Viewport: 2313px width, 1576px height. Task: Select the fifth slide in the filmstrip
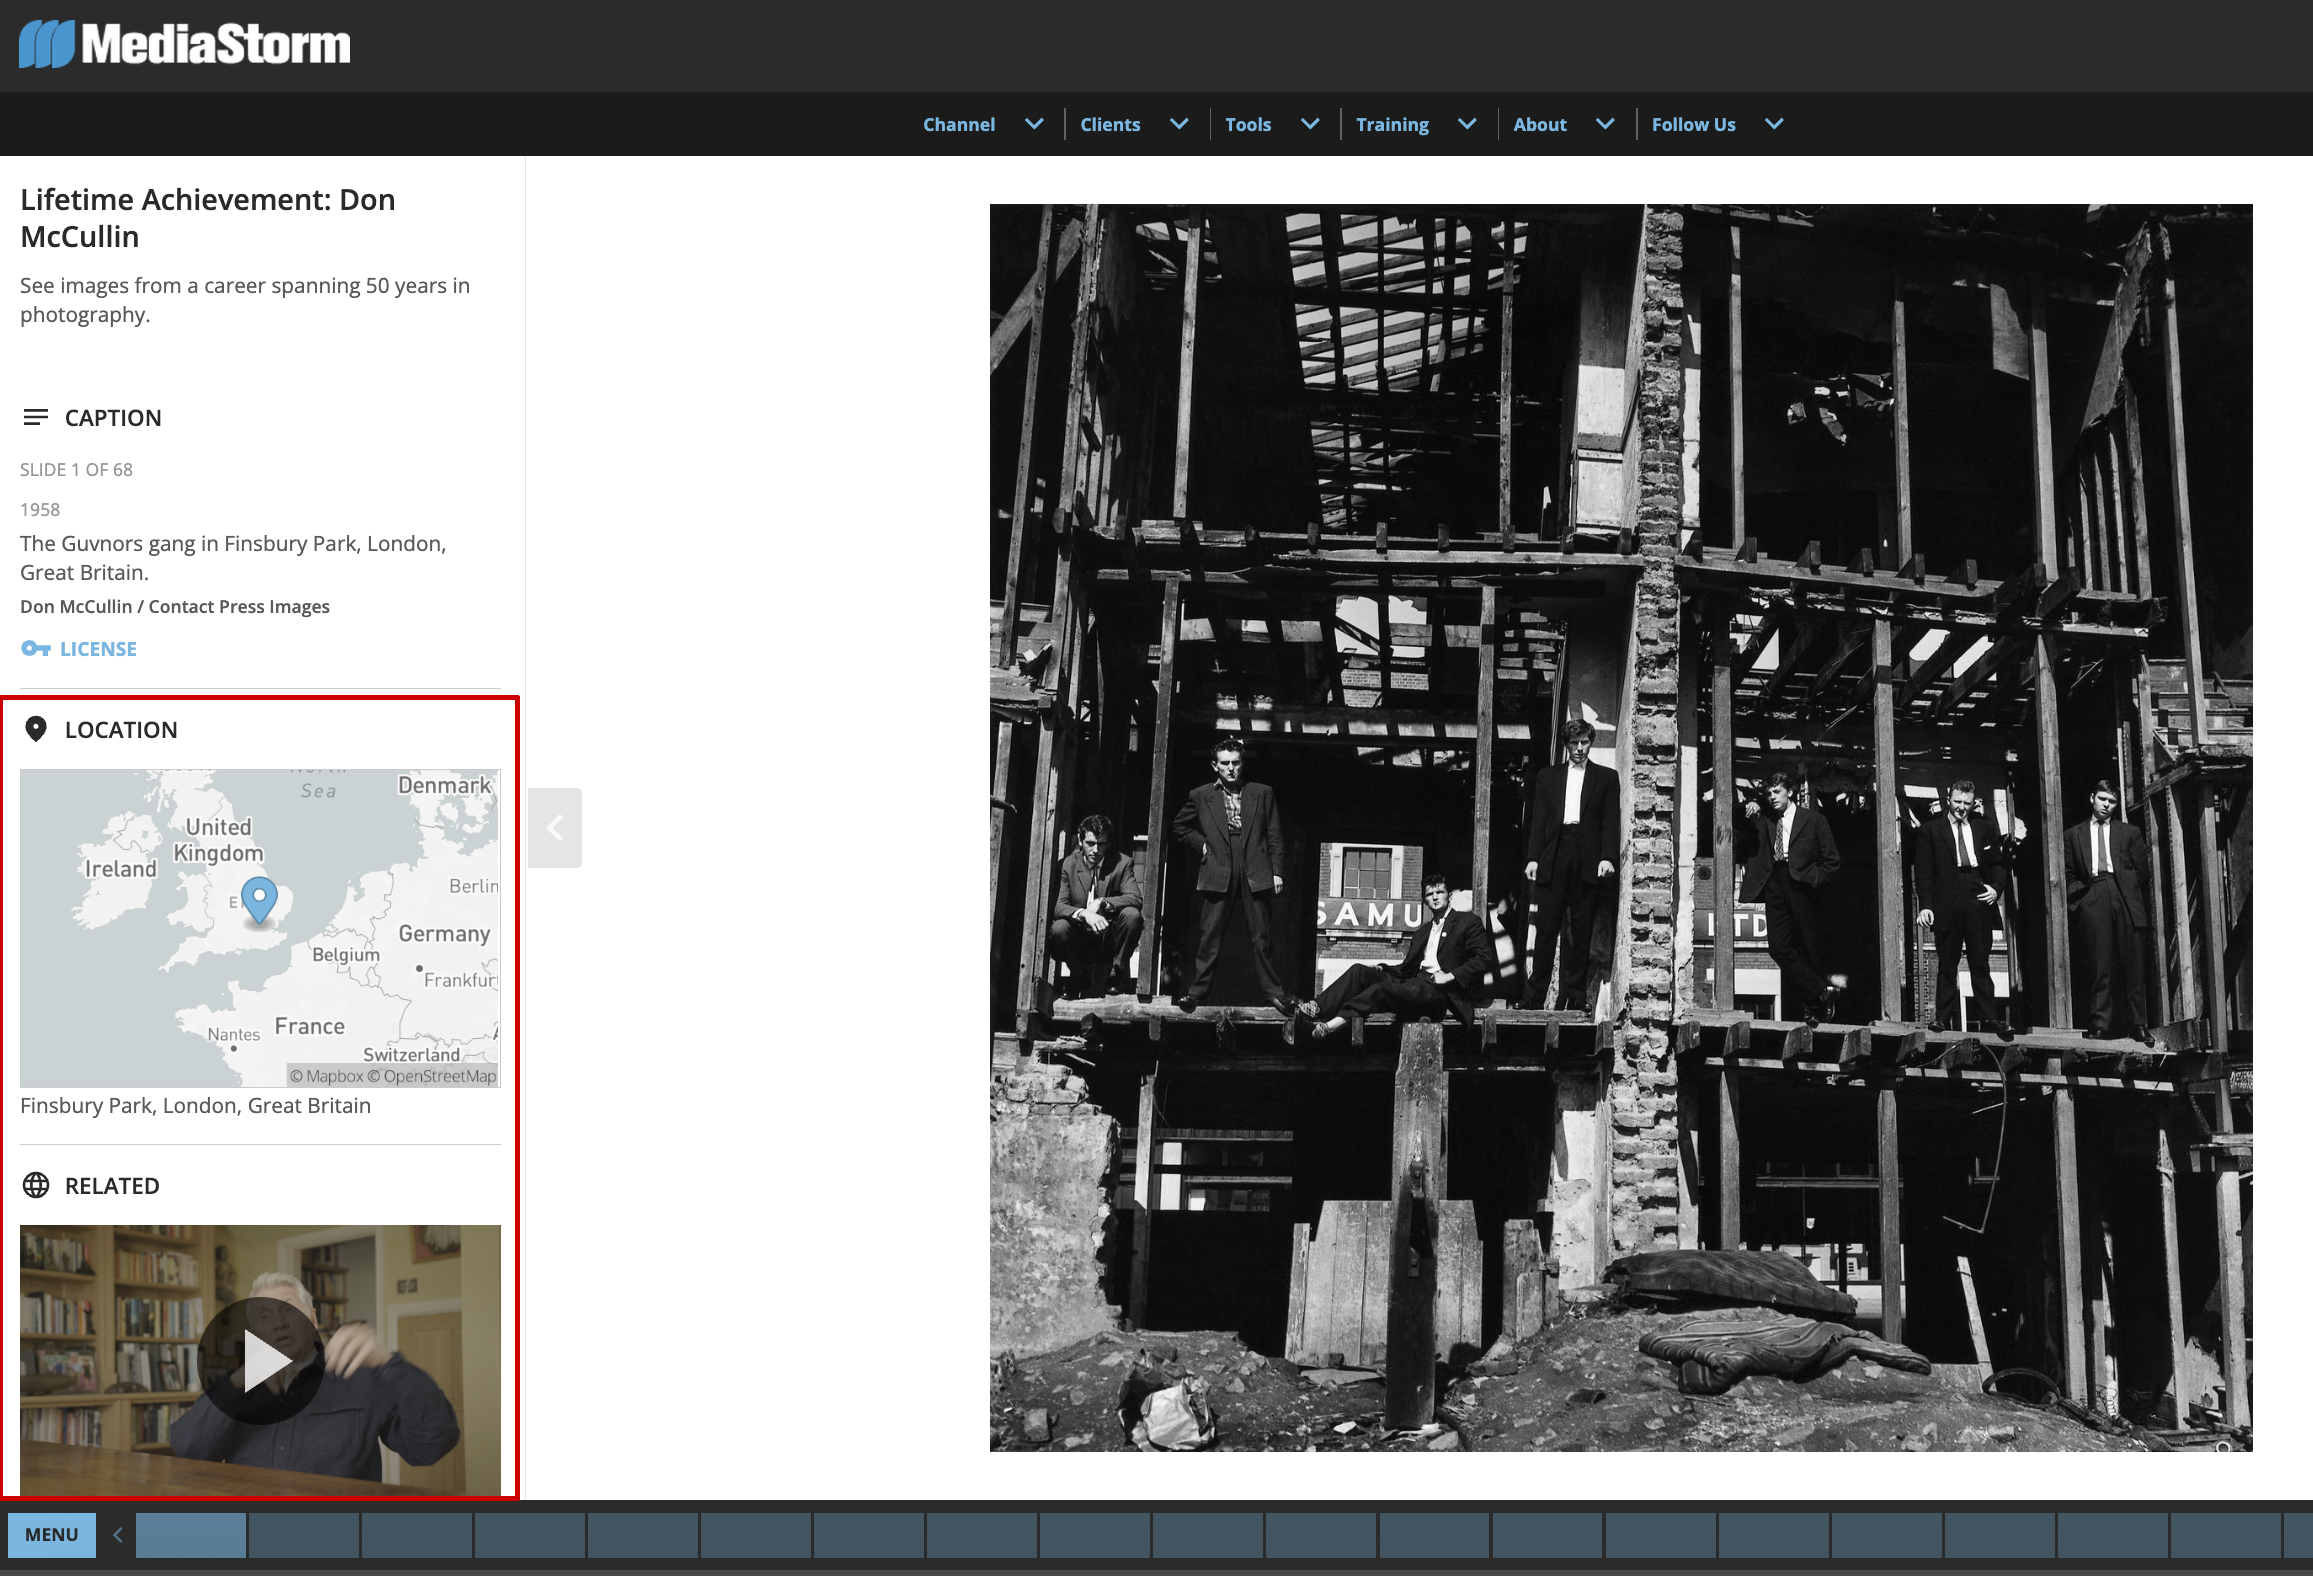[x=643, y=1535]
